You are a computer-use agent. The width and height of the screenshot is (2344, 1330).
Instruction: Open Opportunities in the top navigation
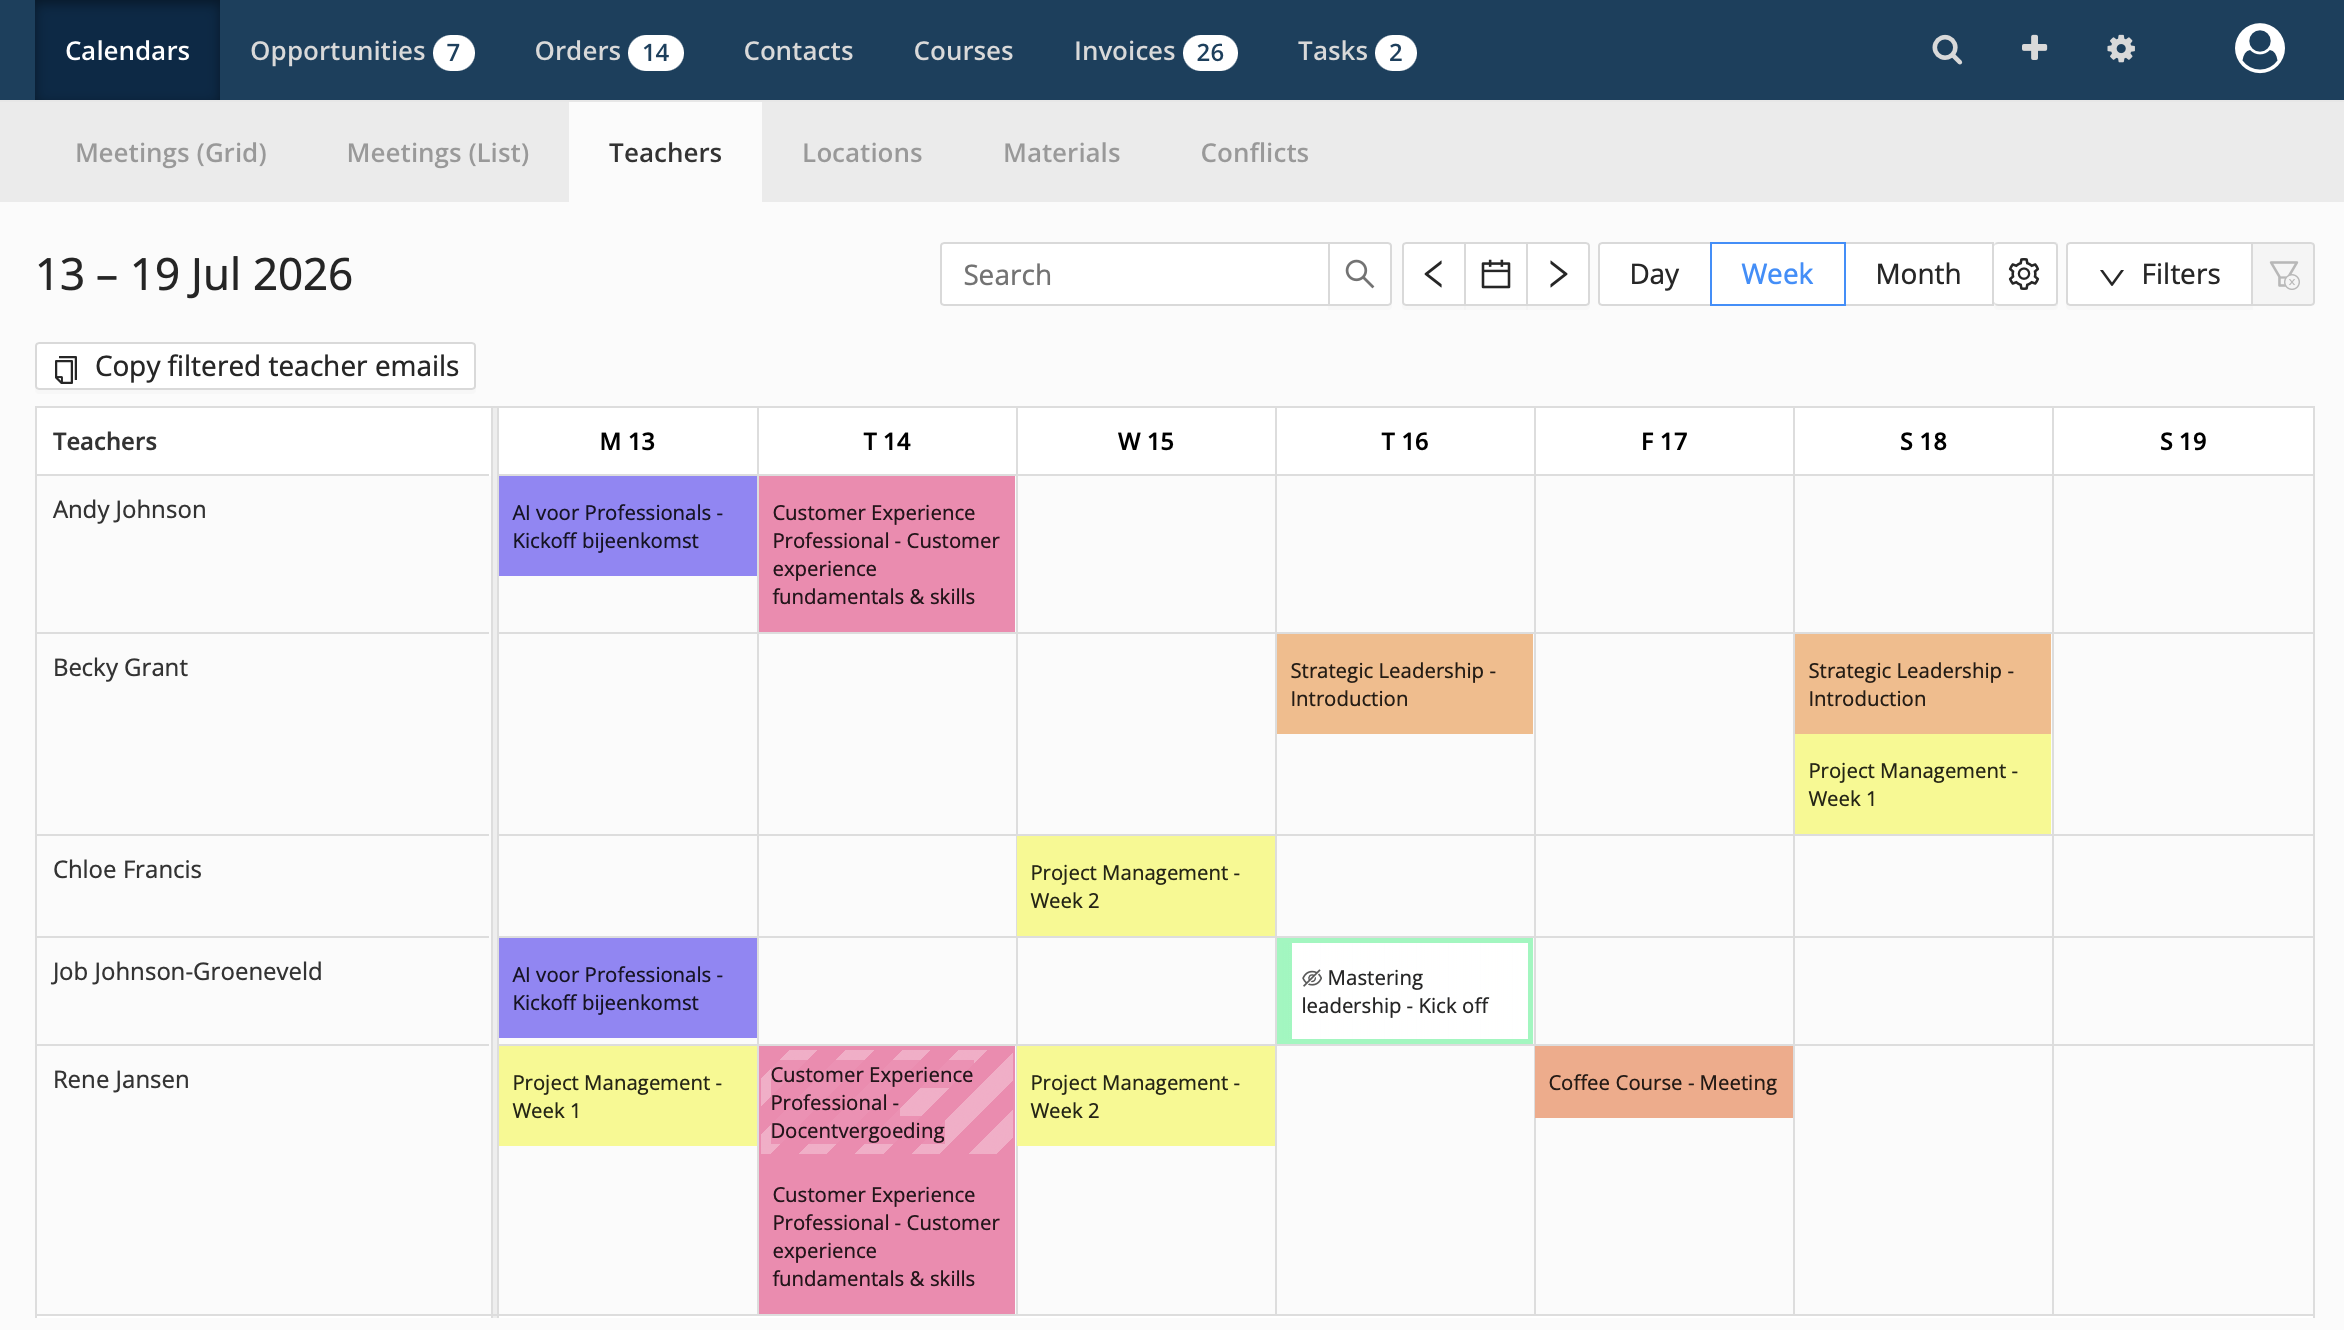(x=362, y=50)
